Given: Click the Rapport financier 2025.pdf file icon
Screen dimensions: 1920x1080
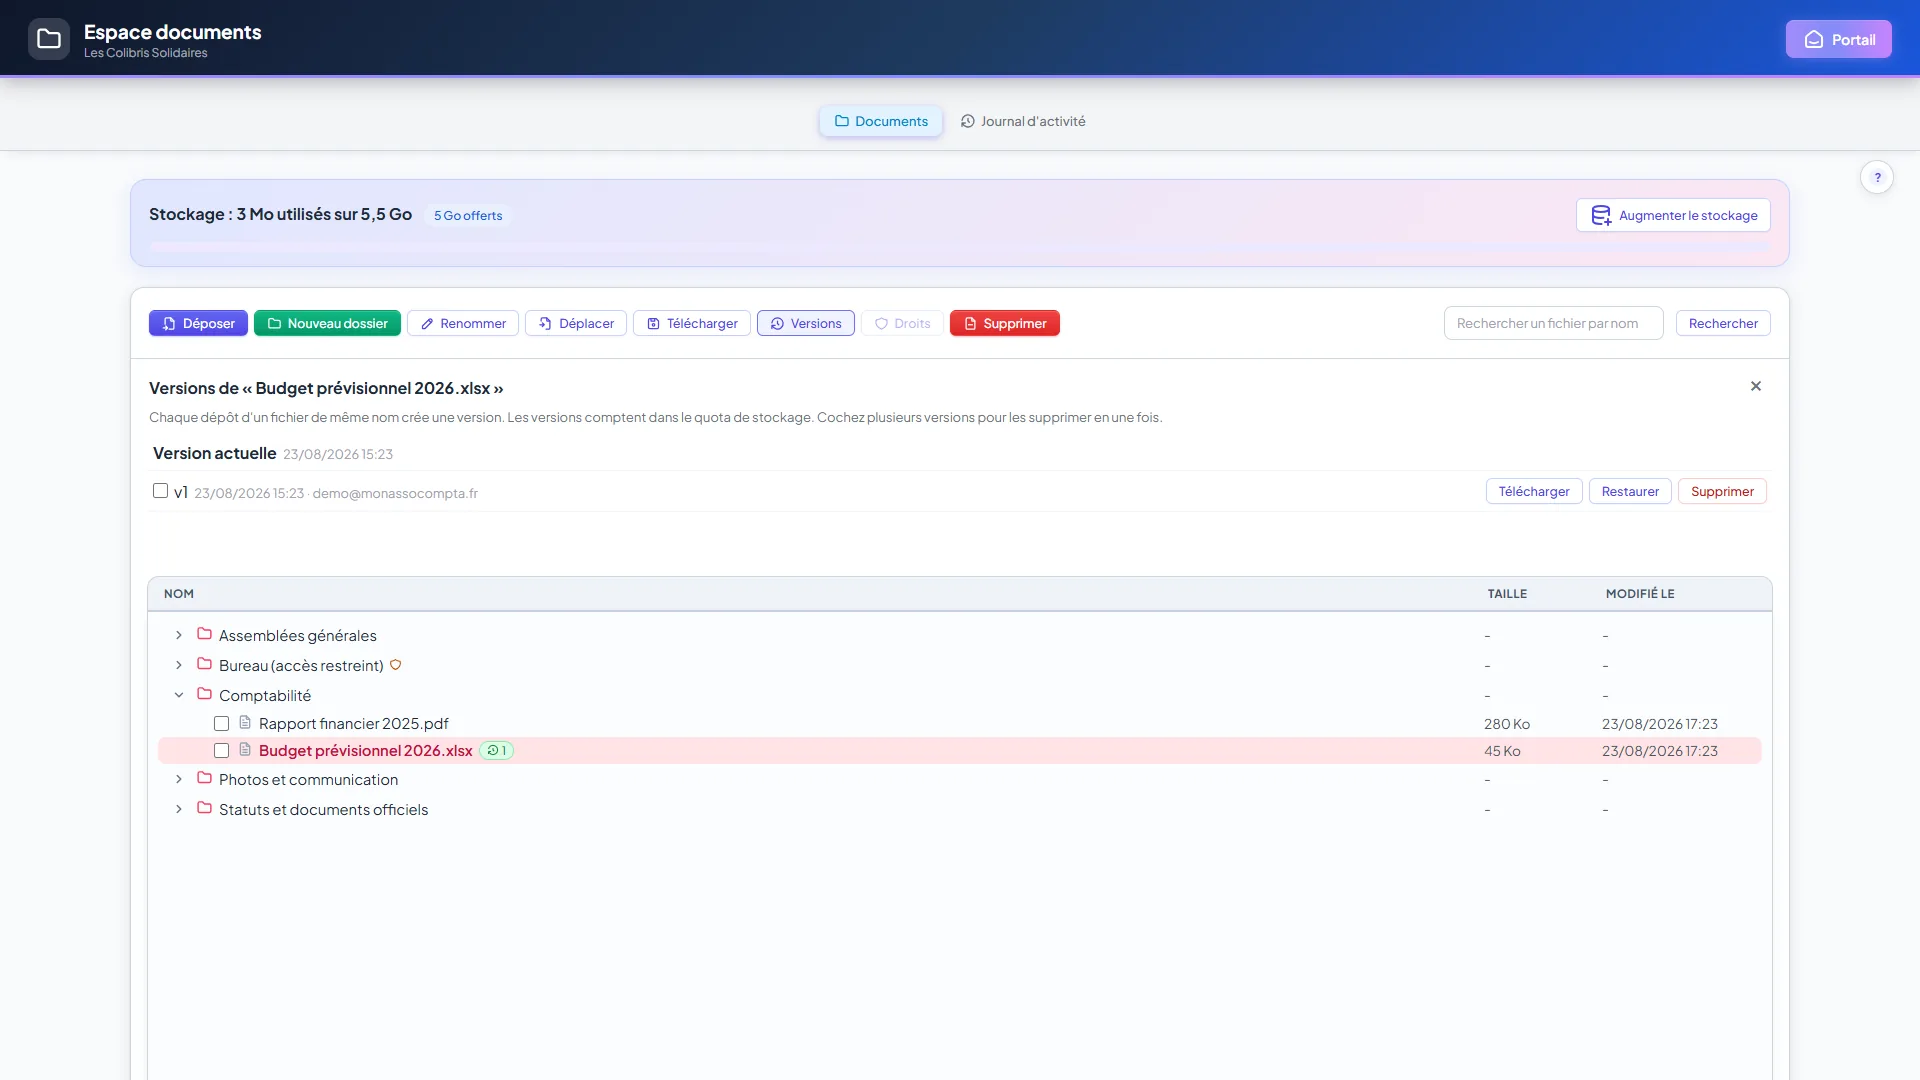Looking at the screenshot, I should pos(245,722).
